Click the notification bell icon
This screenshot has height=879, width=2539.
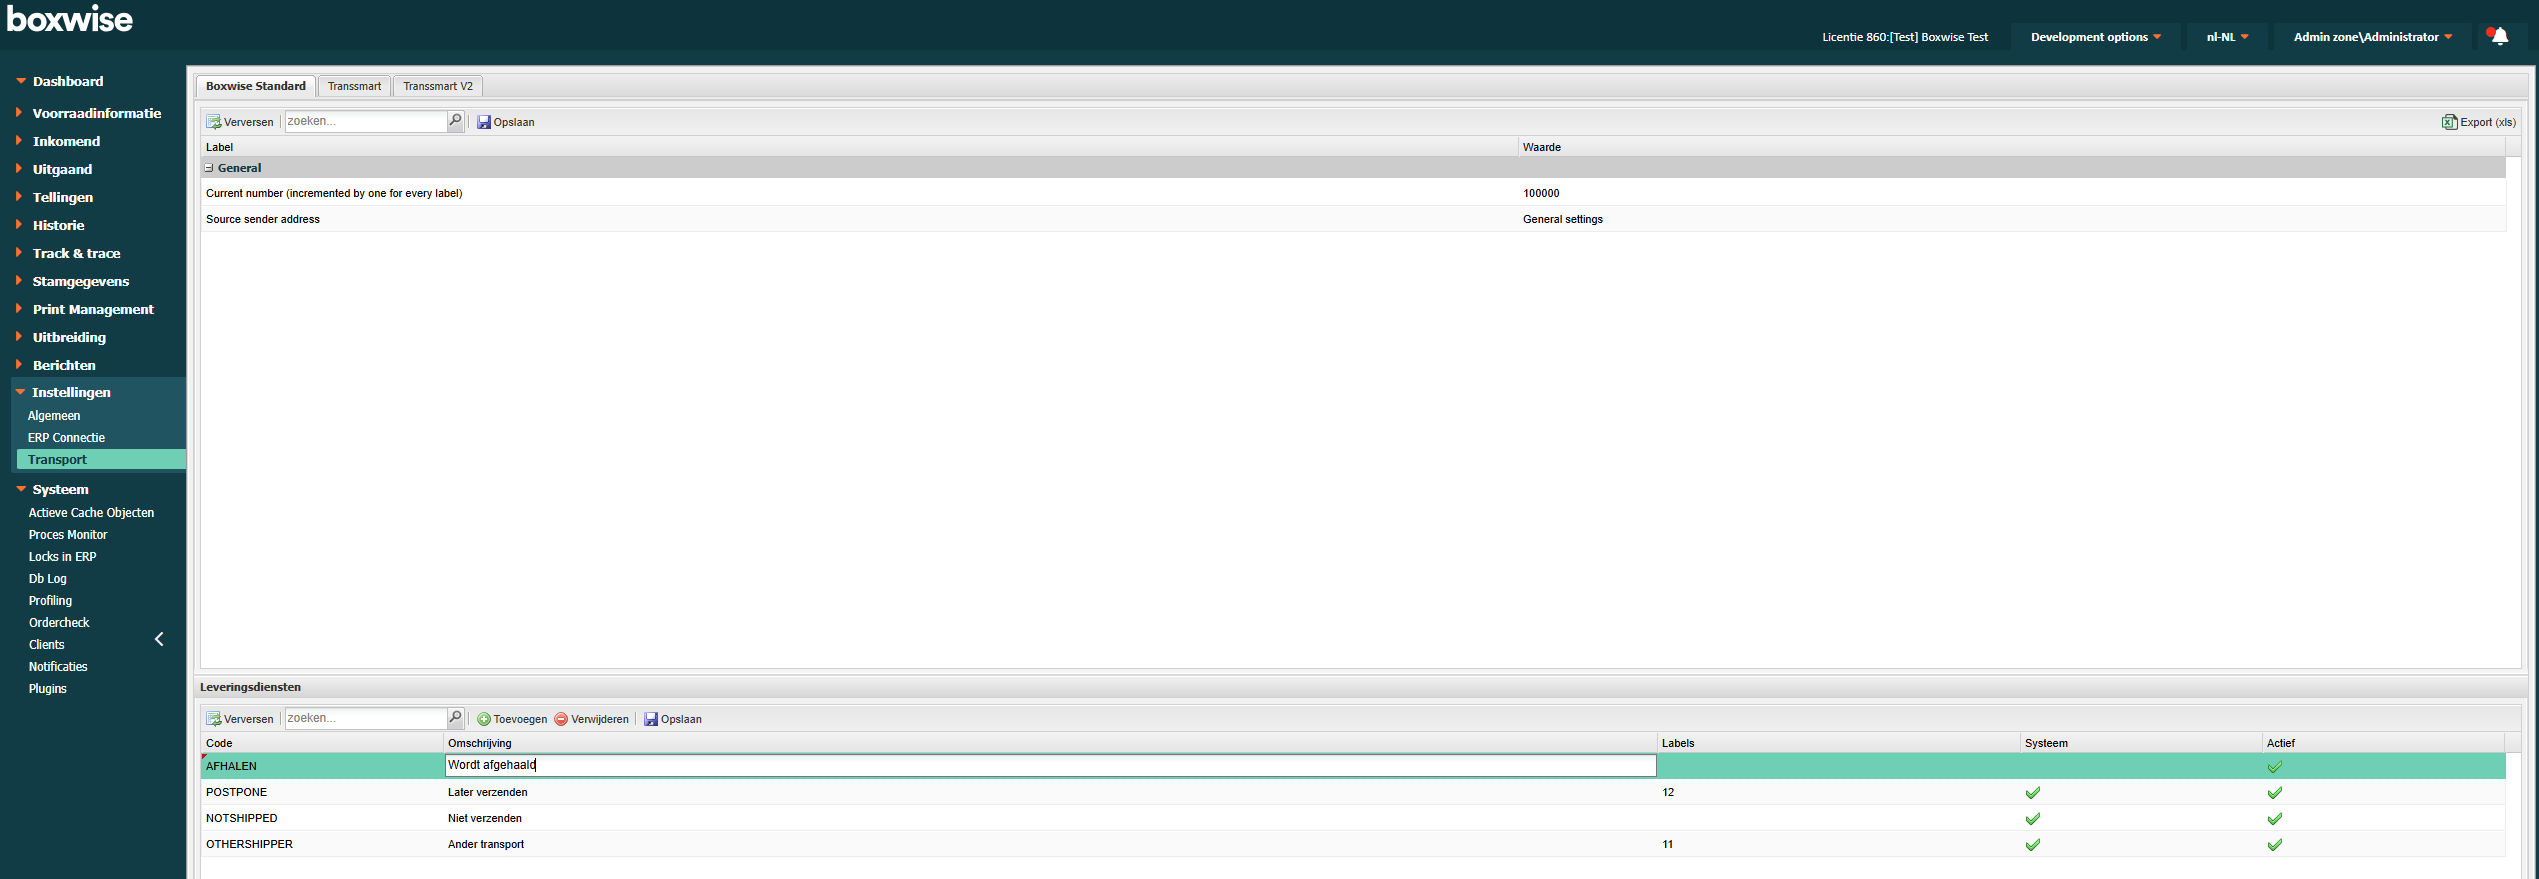pyautogui.click(x=2499, y=37)
